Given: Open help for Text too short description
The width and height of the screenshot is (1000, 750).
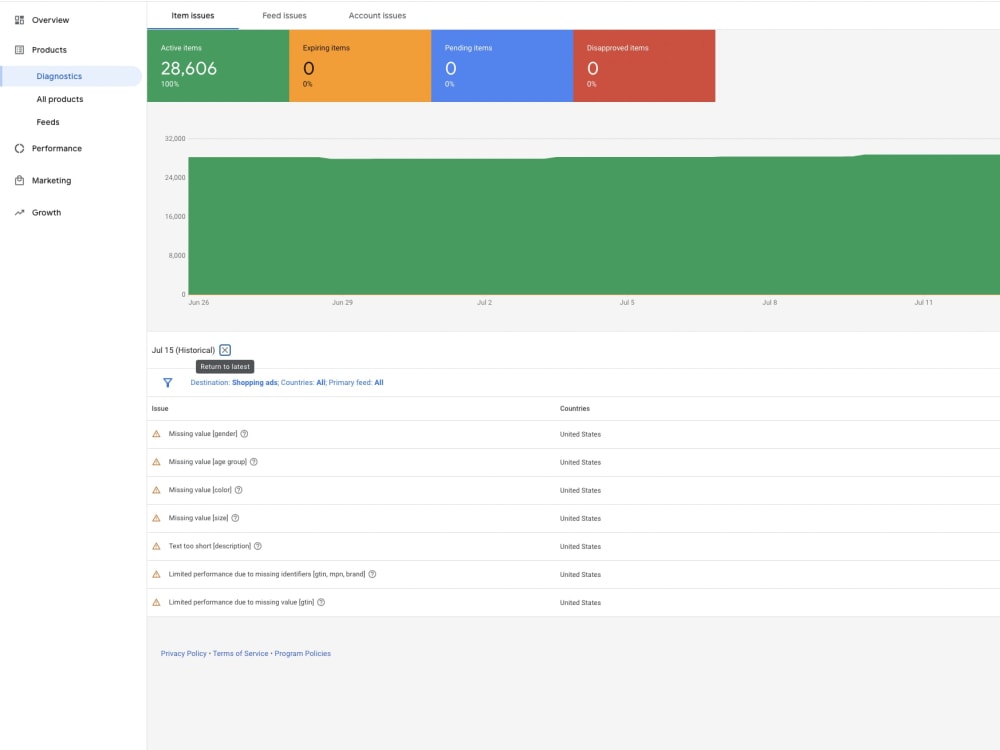Looking at the screenshot, I should point(258,546).
